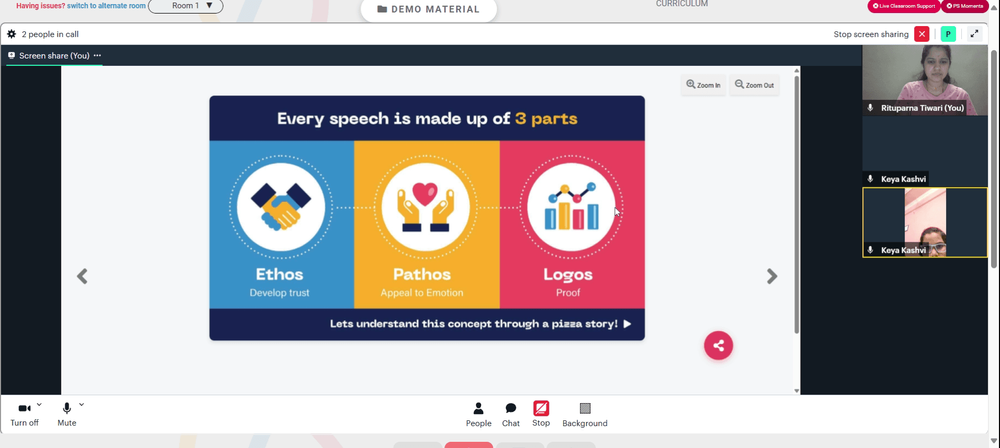The height and width of the screenshot is (448, 1000).
Task: Zoom In on the shared slide
Action: click(x=703, y=85)
